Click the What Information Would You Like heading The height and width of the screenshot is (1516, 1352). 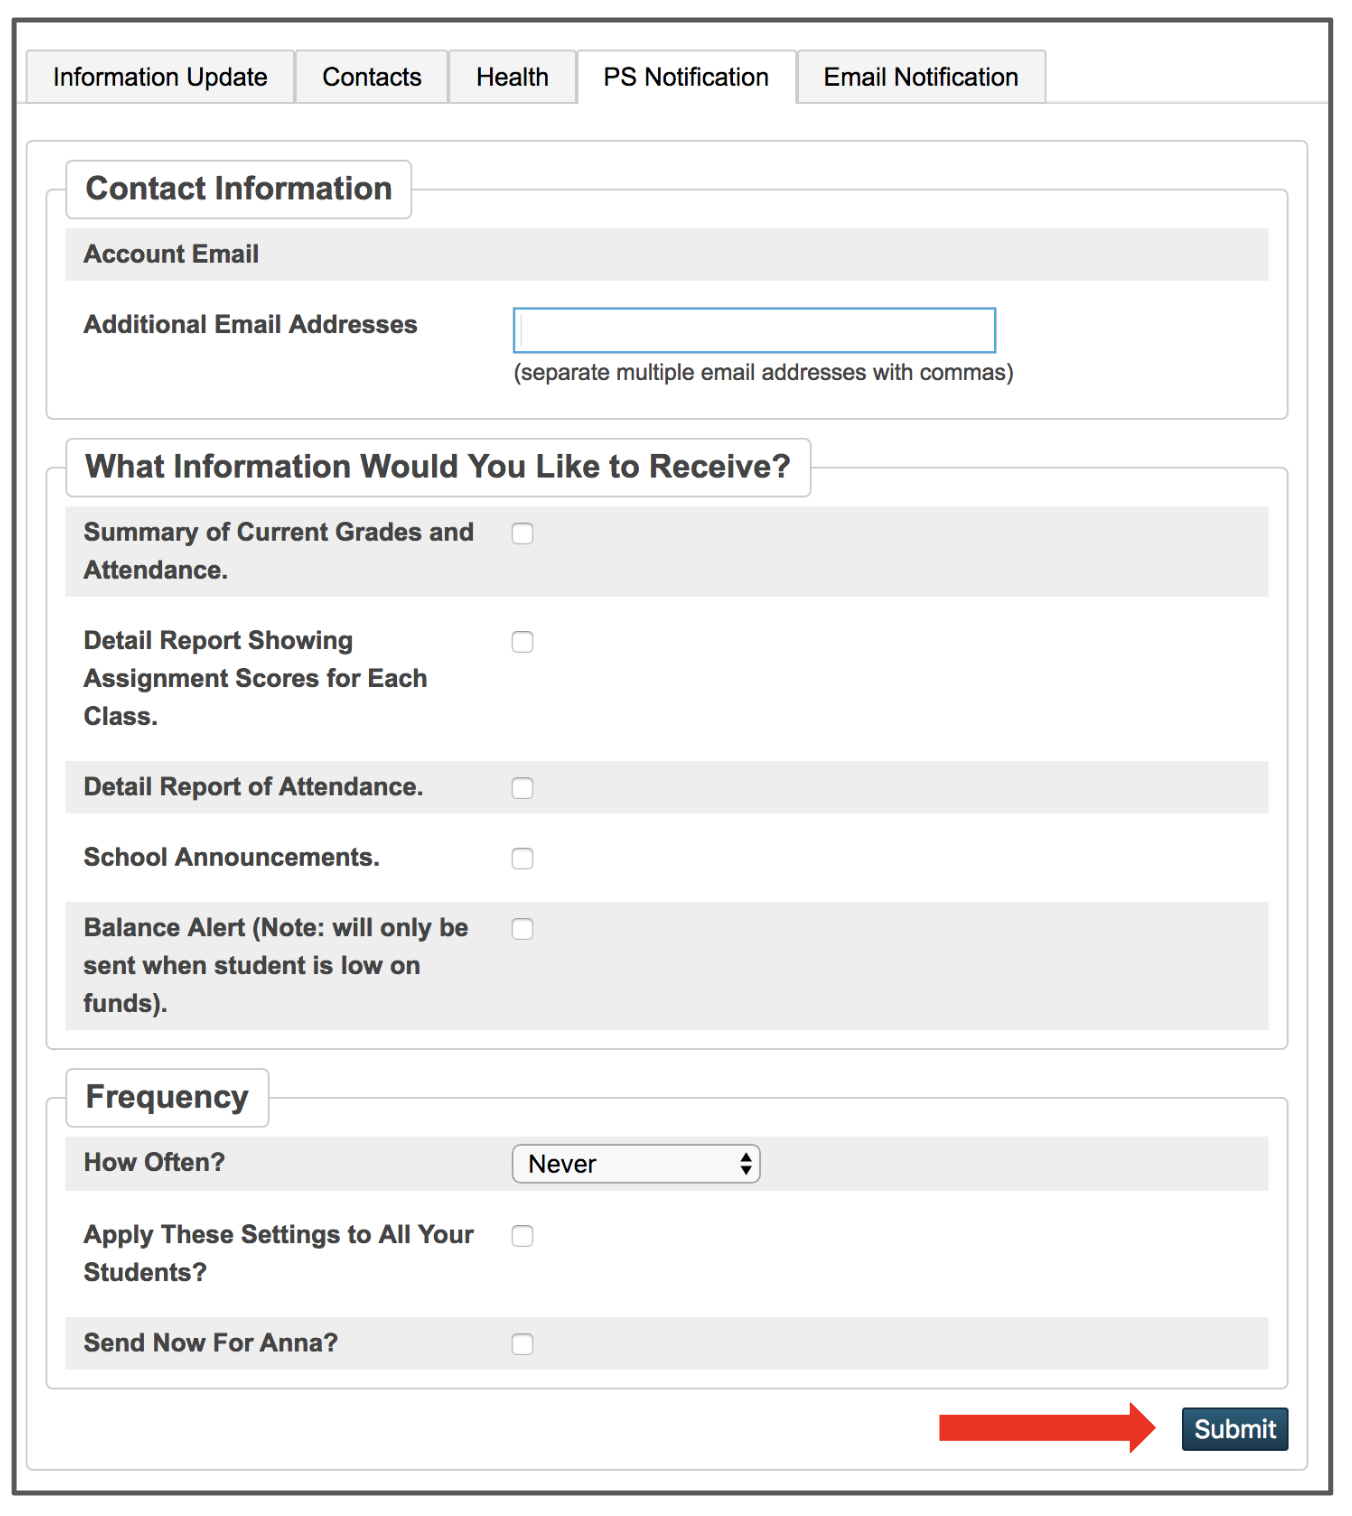pyautogui.click(x=437, y=467)
